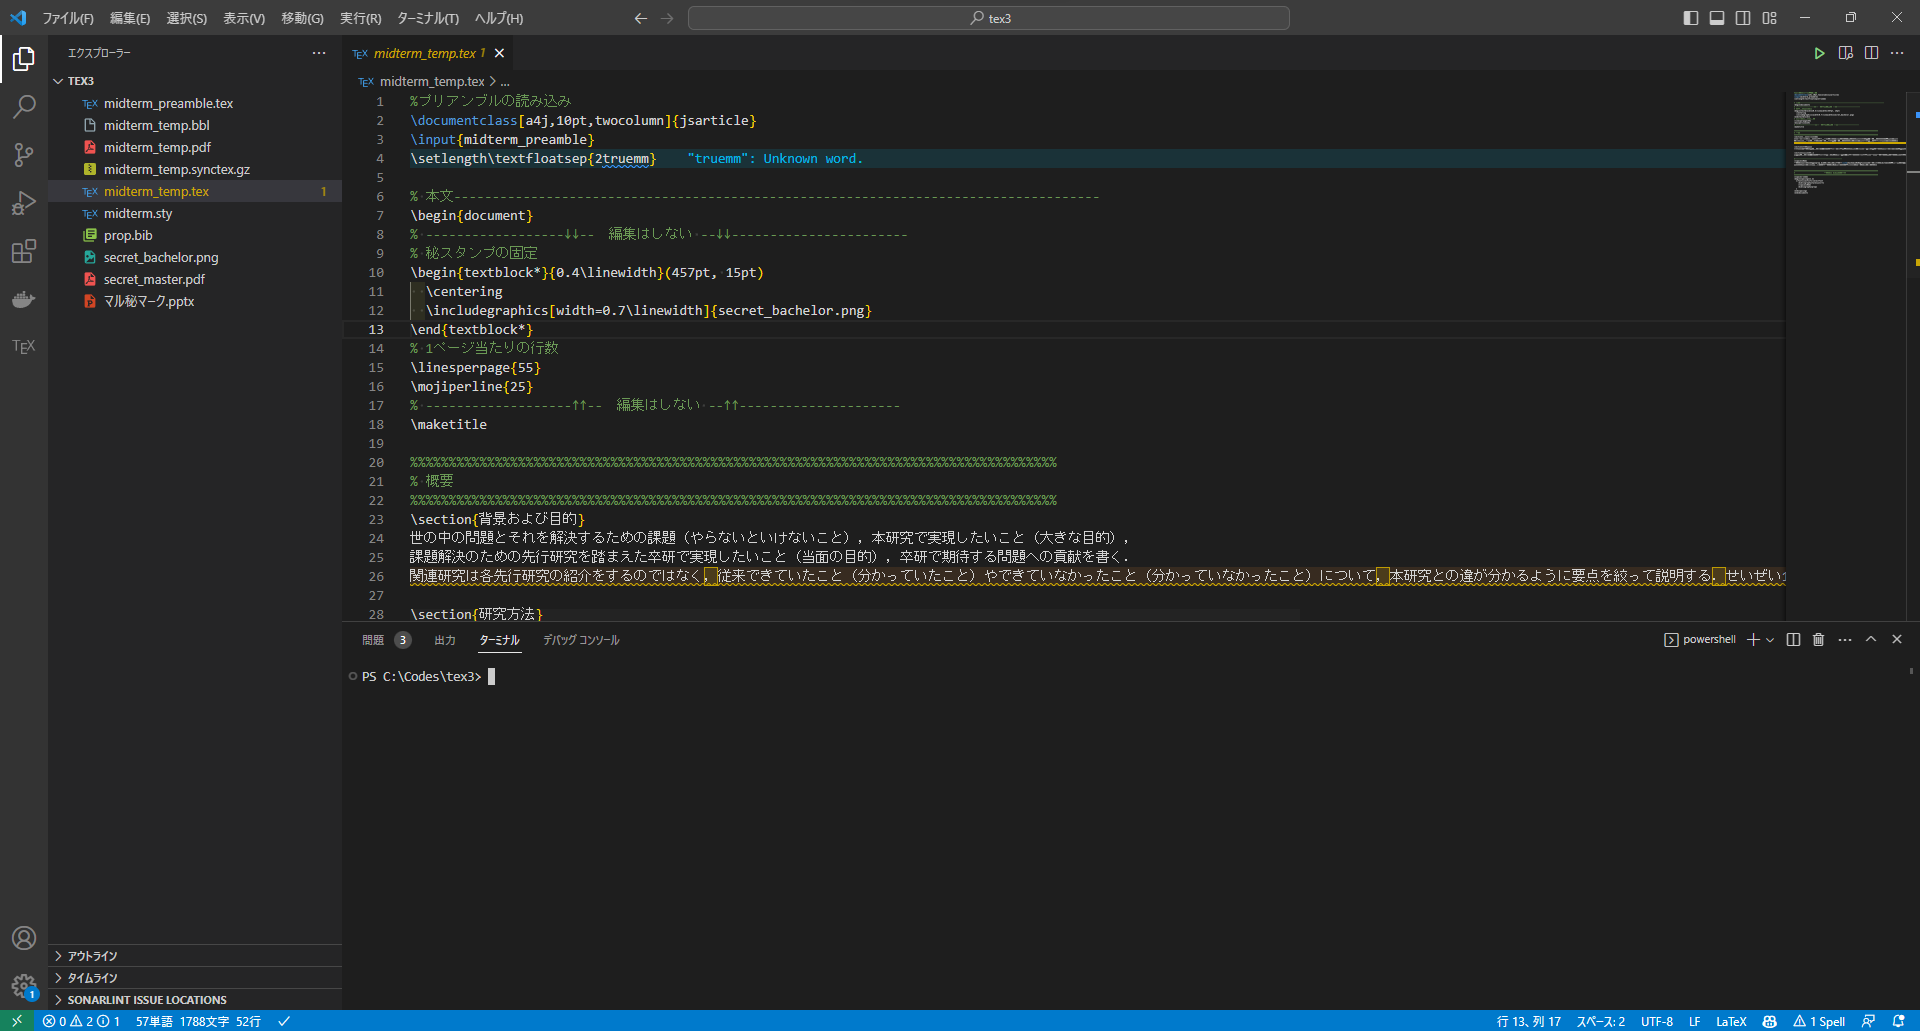1920x1031 pixels.
Task: Open the ターミナル(T) menu
Action: [427, 18]
